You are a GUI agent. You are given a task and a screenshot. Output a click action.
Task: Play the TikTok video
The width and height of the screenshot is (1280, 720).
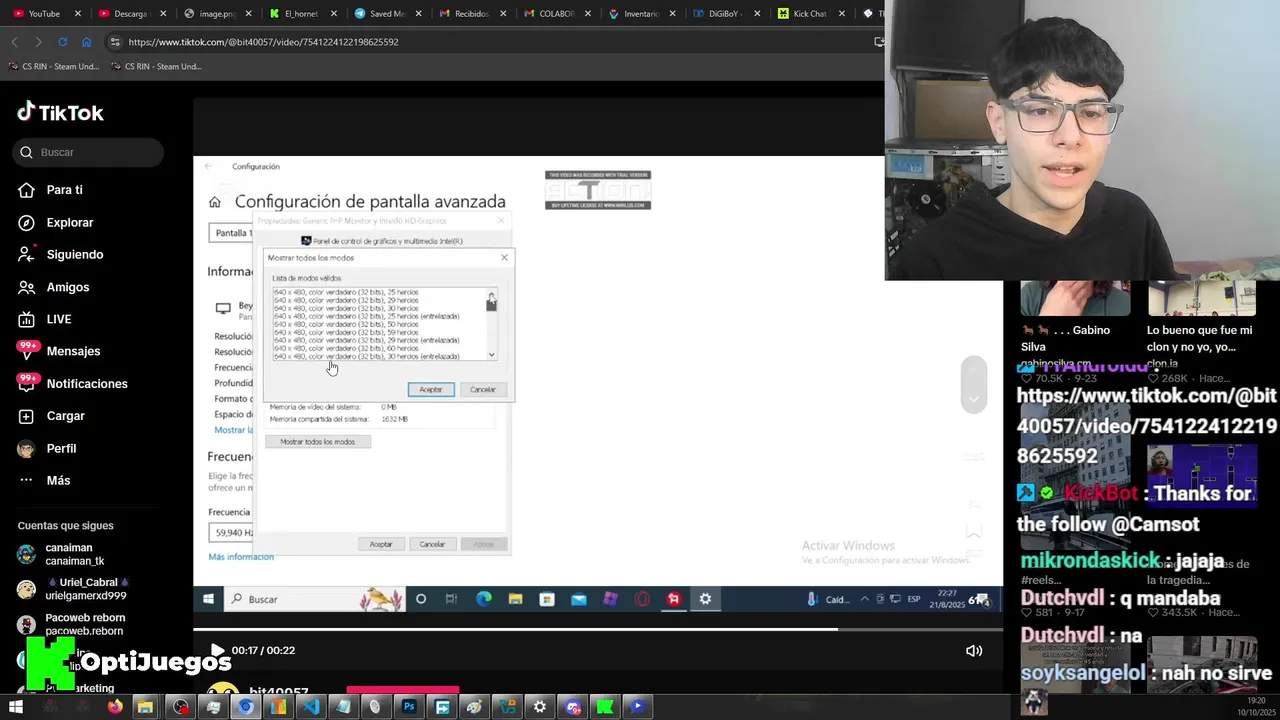(217, 650)
